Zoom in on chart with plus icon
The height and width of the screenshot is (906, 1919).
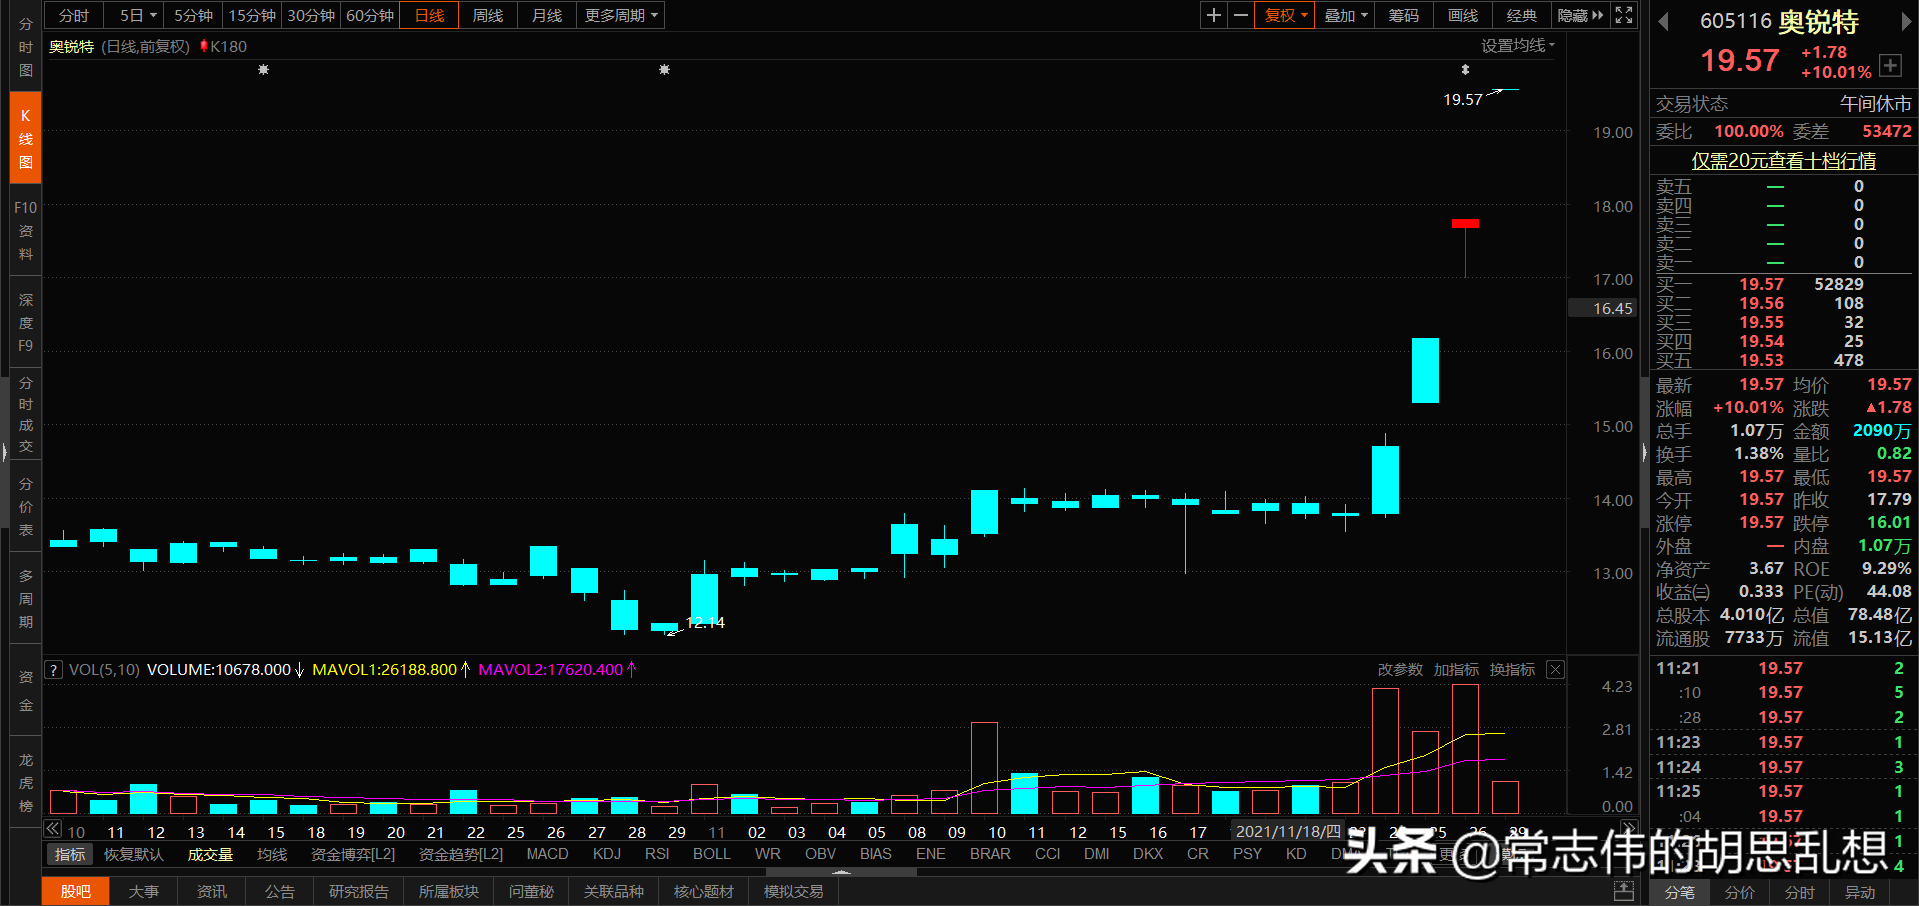coord(1213,15)
